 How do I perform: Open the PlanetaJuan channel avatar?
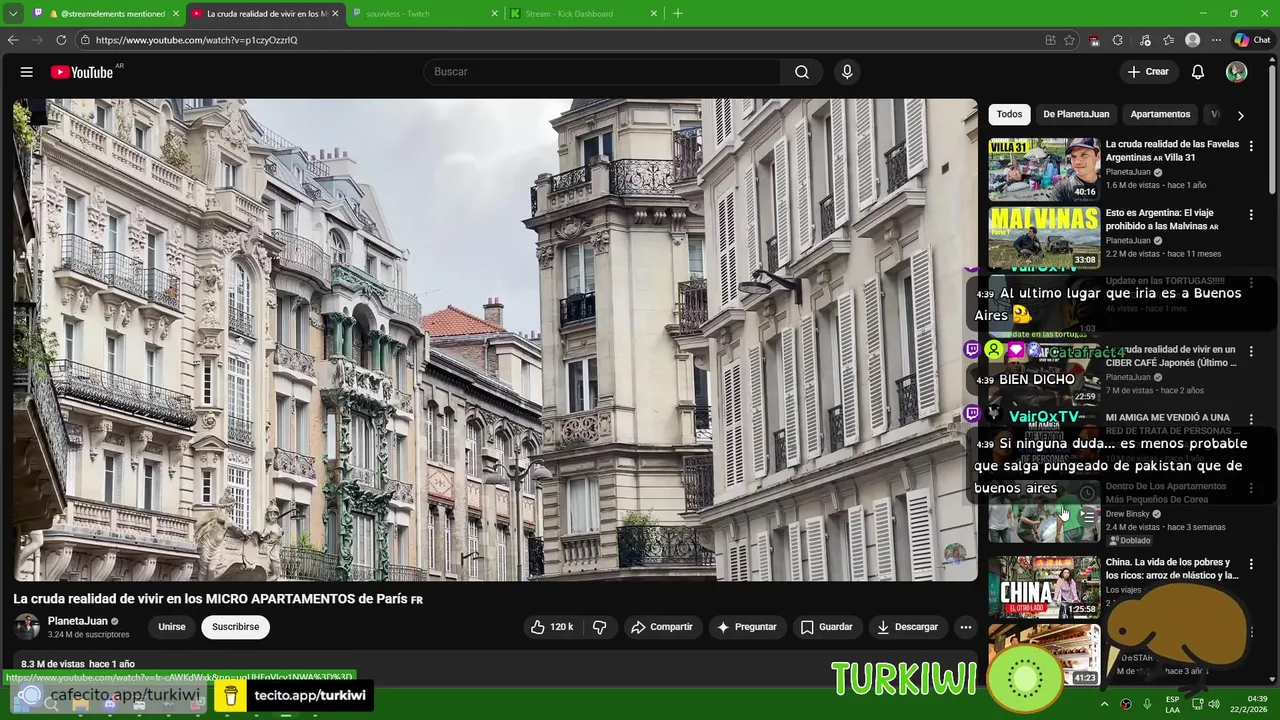27,627
